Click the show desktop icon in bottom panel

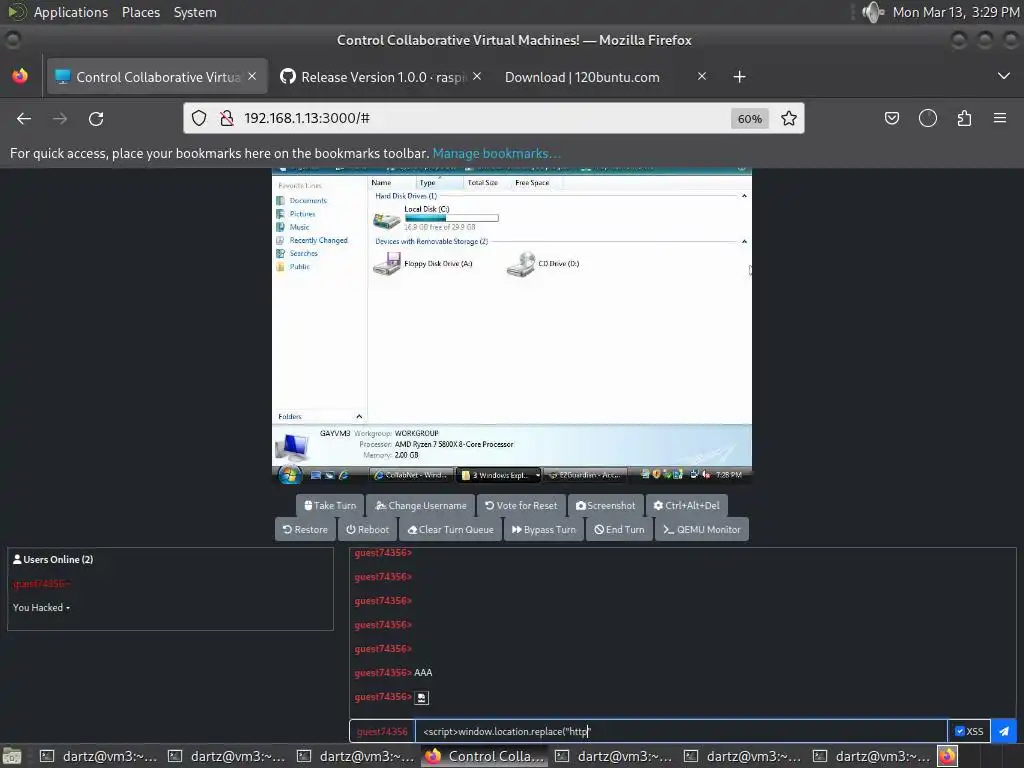pyautogui.click(x=12, y=756)
